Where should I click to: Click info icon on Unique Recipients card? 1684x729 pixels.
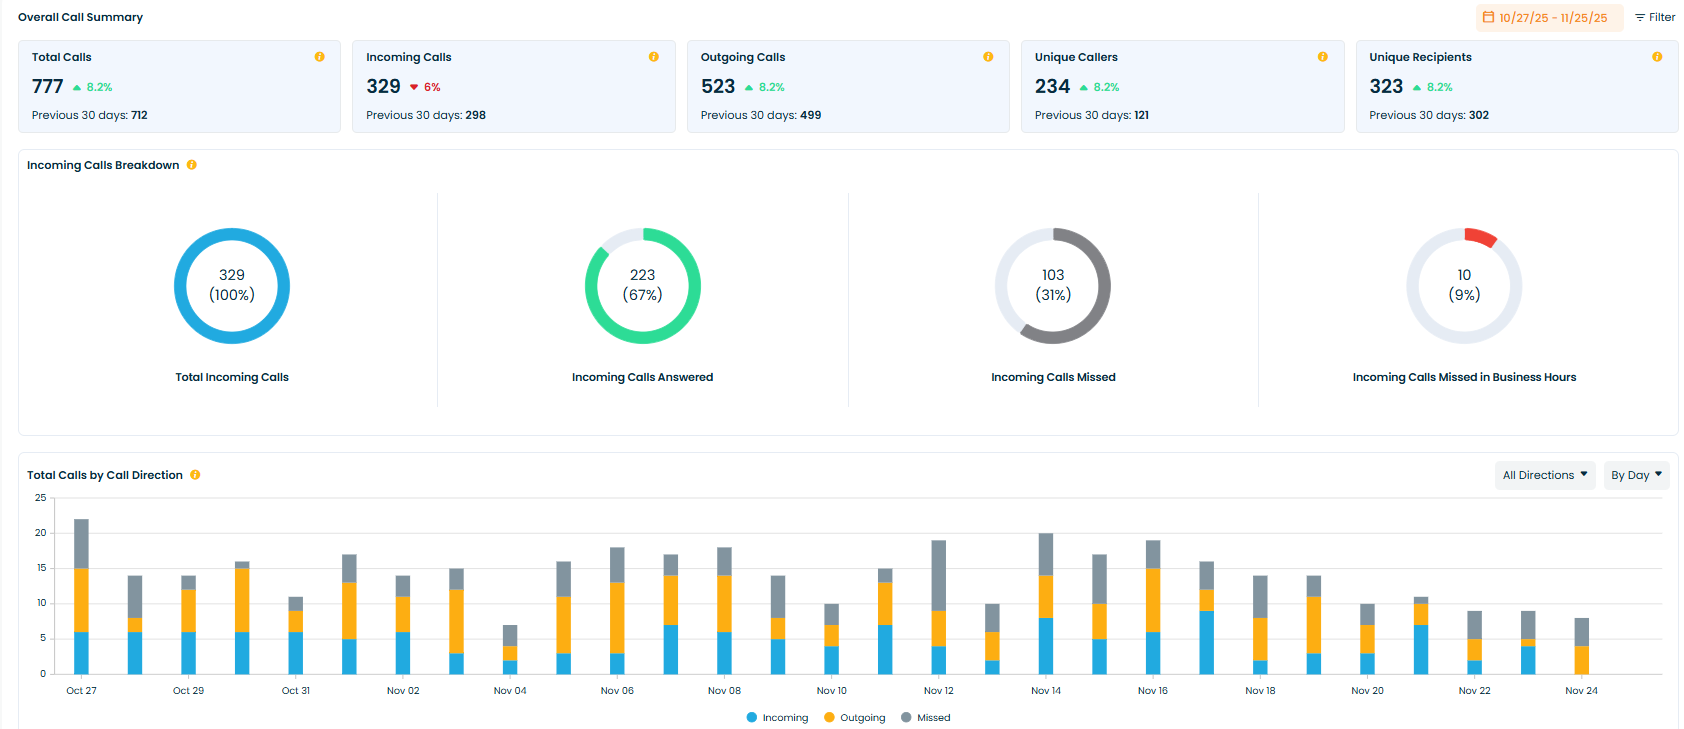pyautogui.click(x=1657, y=57)
